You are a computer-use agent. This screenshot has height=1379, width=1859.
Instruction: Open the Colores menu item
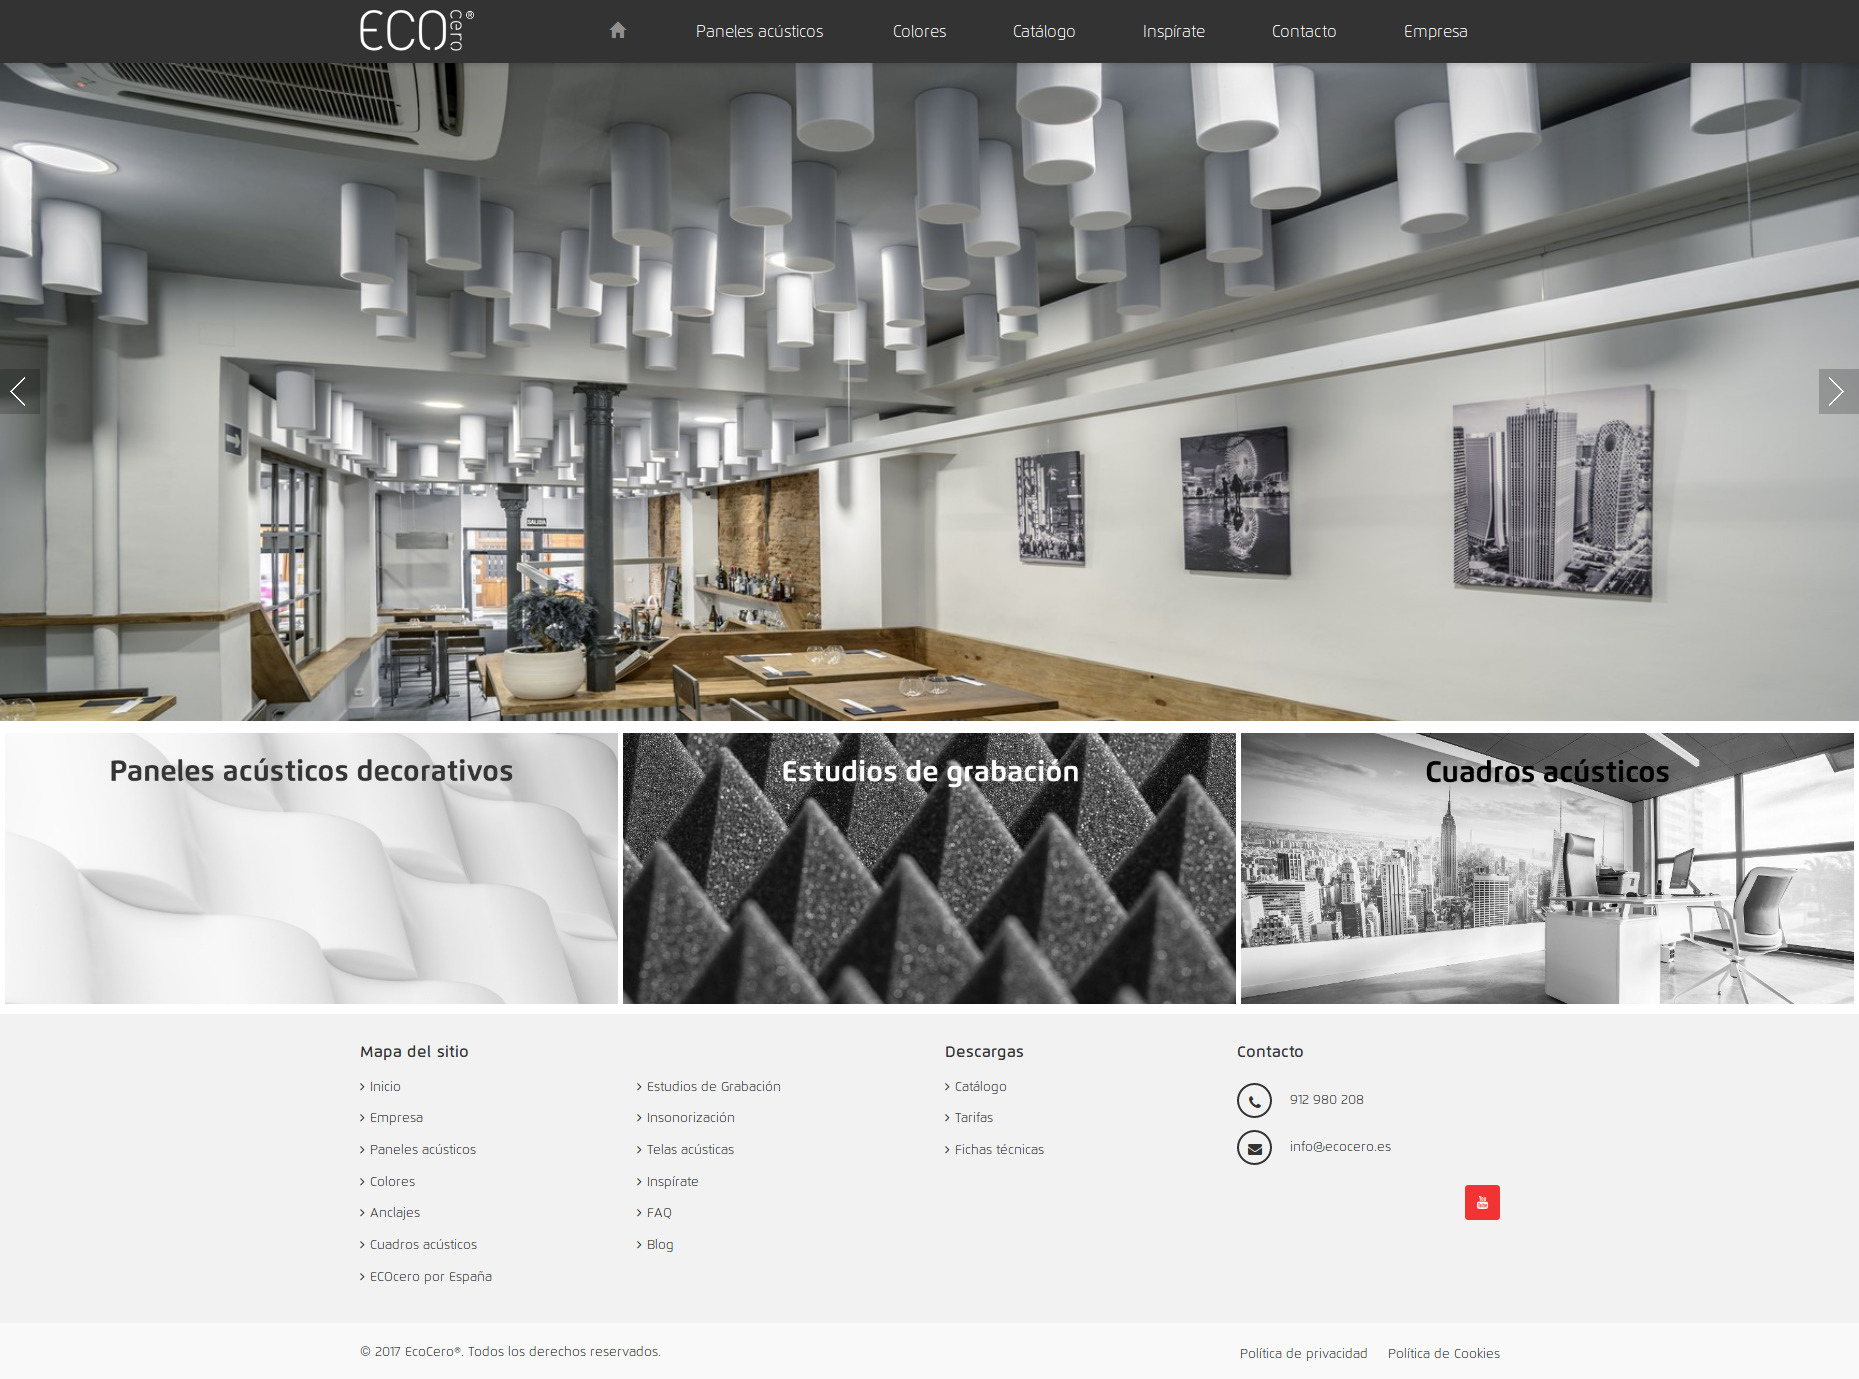tap(919, 31)
